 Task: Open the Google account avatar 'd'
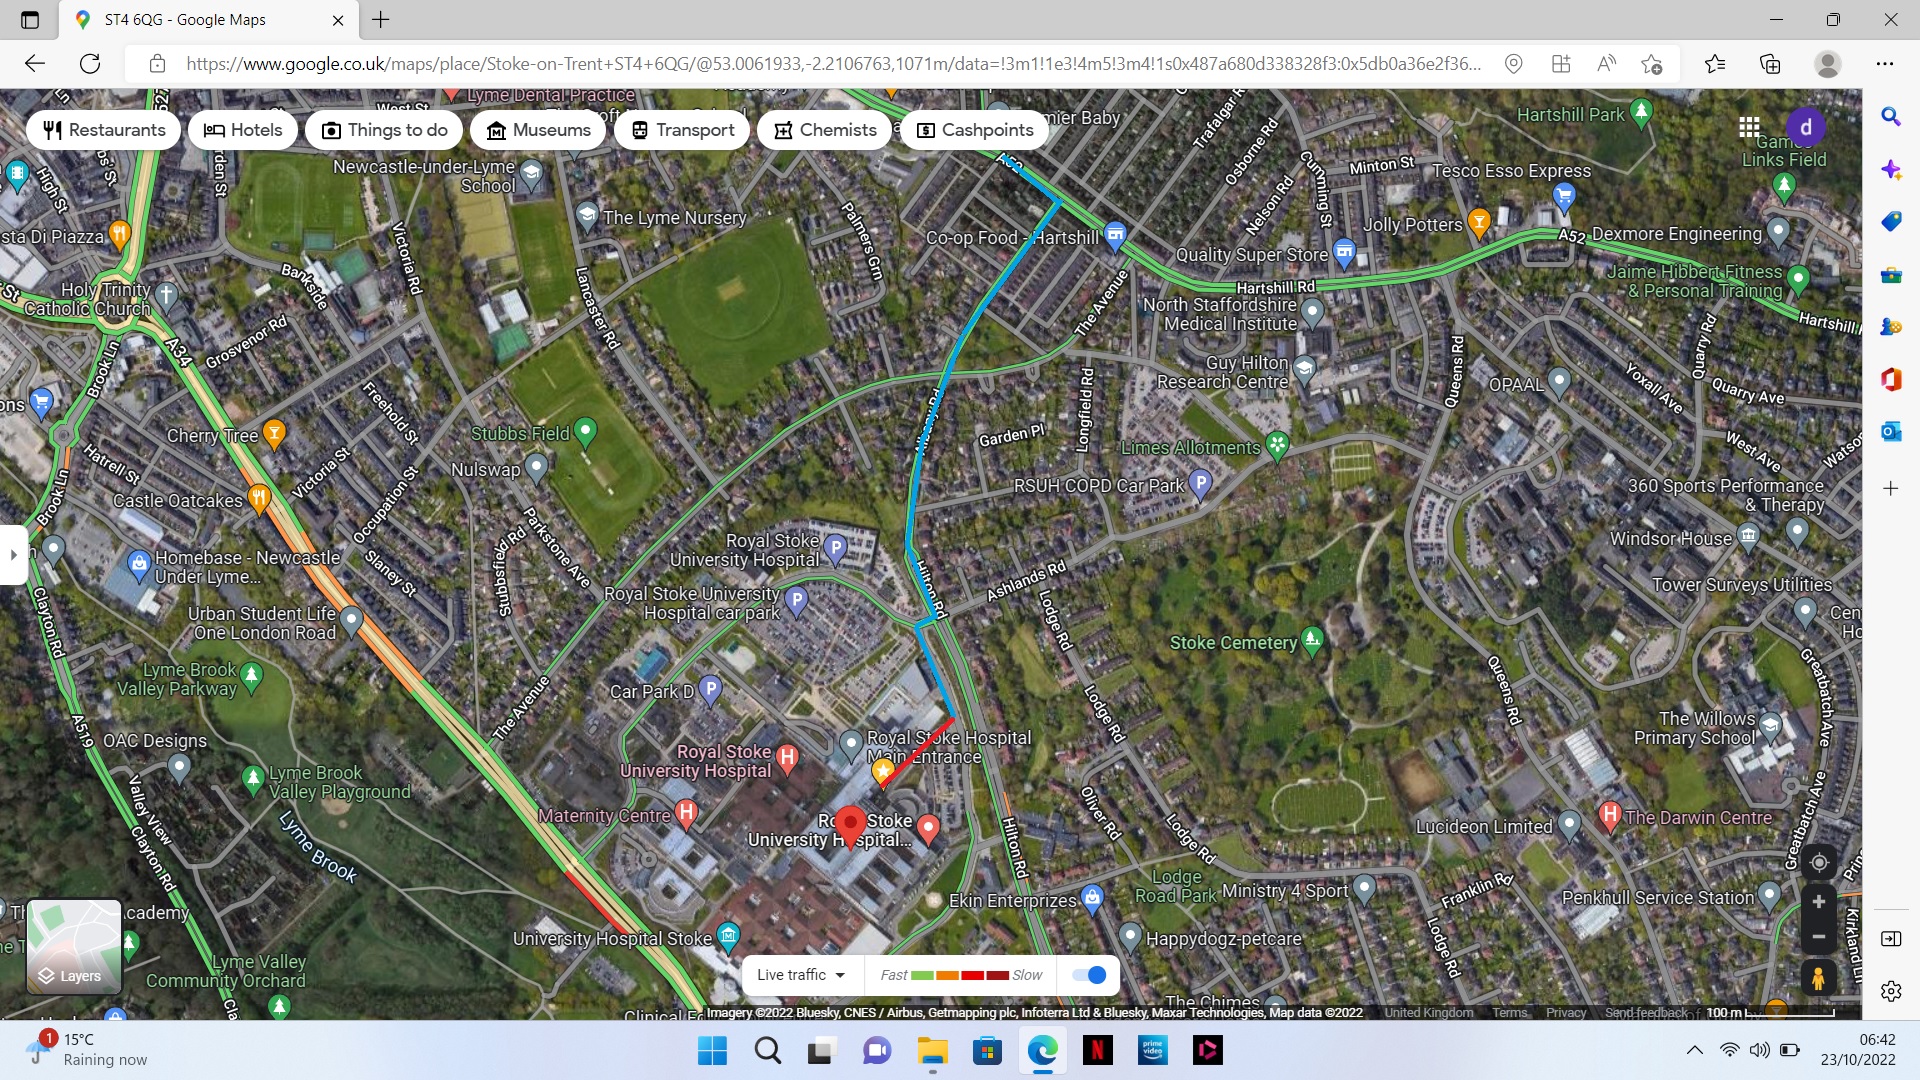click(1805, 127)
